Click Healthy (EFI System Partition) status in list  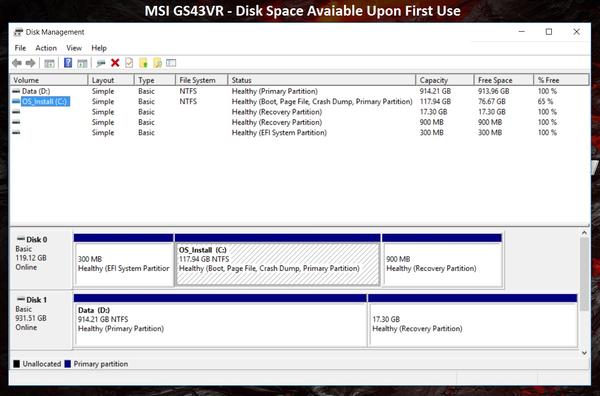[x=279, y=132]
